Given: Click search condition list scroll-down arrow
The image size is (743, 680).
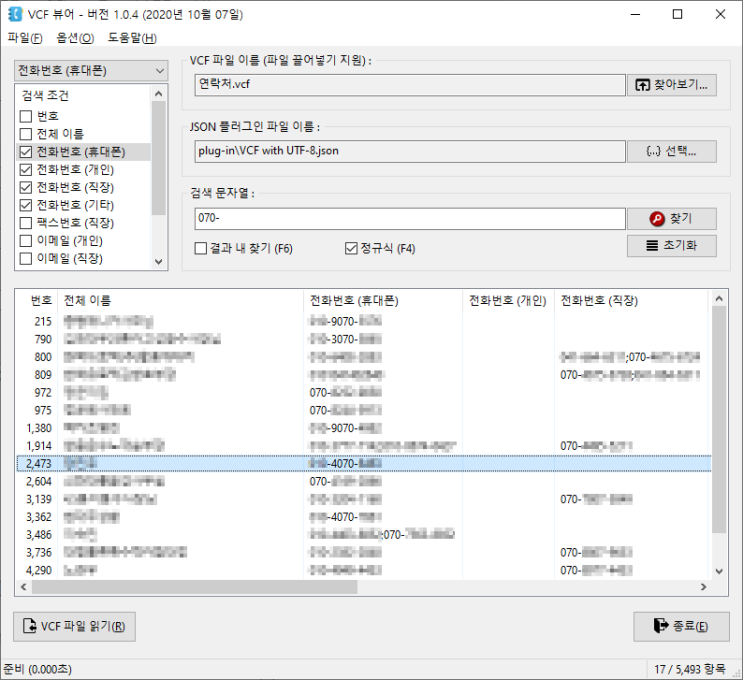Looking at the screenshot, I should (159, 262).
